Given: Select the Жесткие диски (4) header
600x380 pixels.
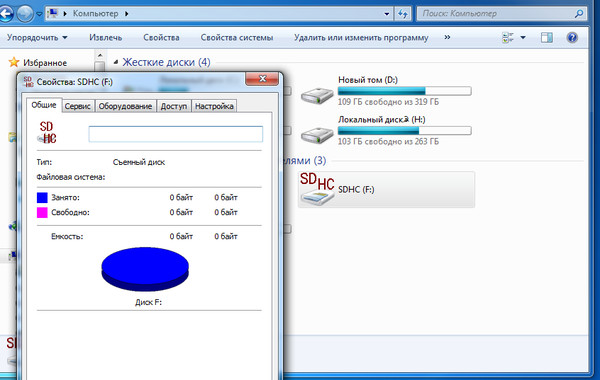Looking at the screenshot, I should coord(166,62).
